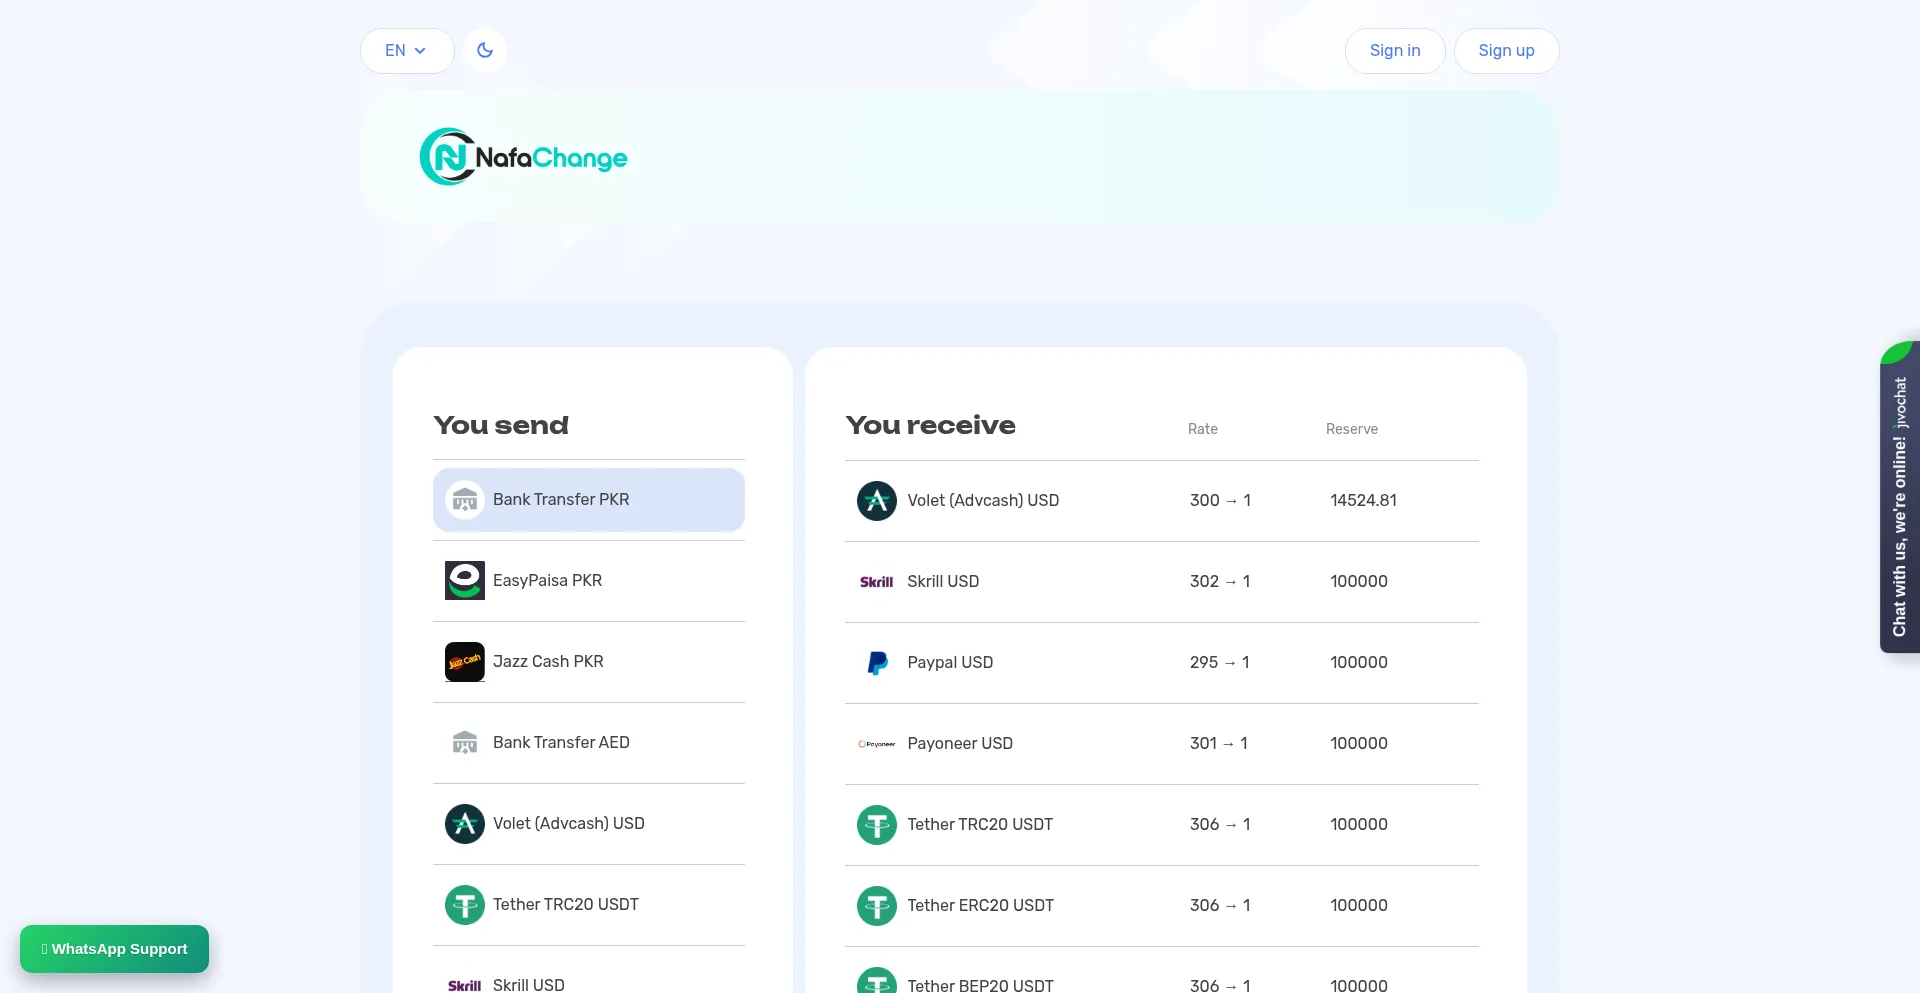Select the EasyPaisa PKR icon in send list
This screenshot has height=993, width=1920.
point(464,580)
